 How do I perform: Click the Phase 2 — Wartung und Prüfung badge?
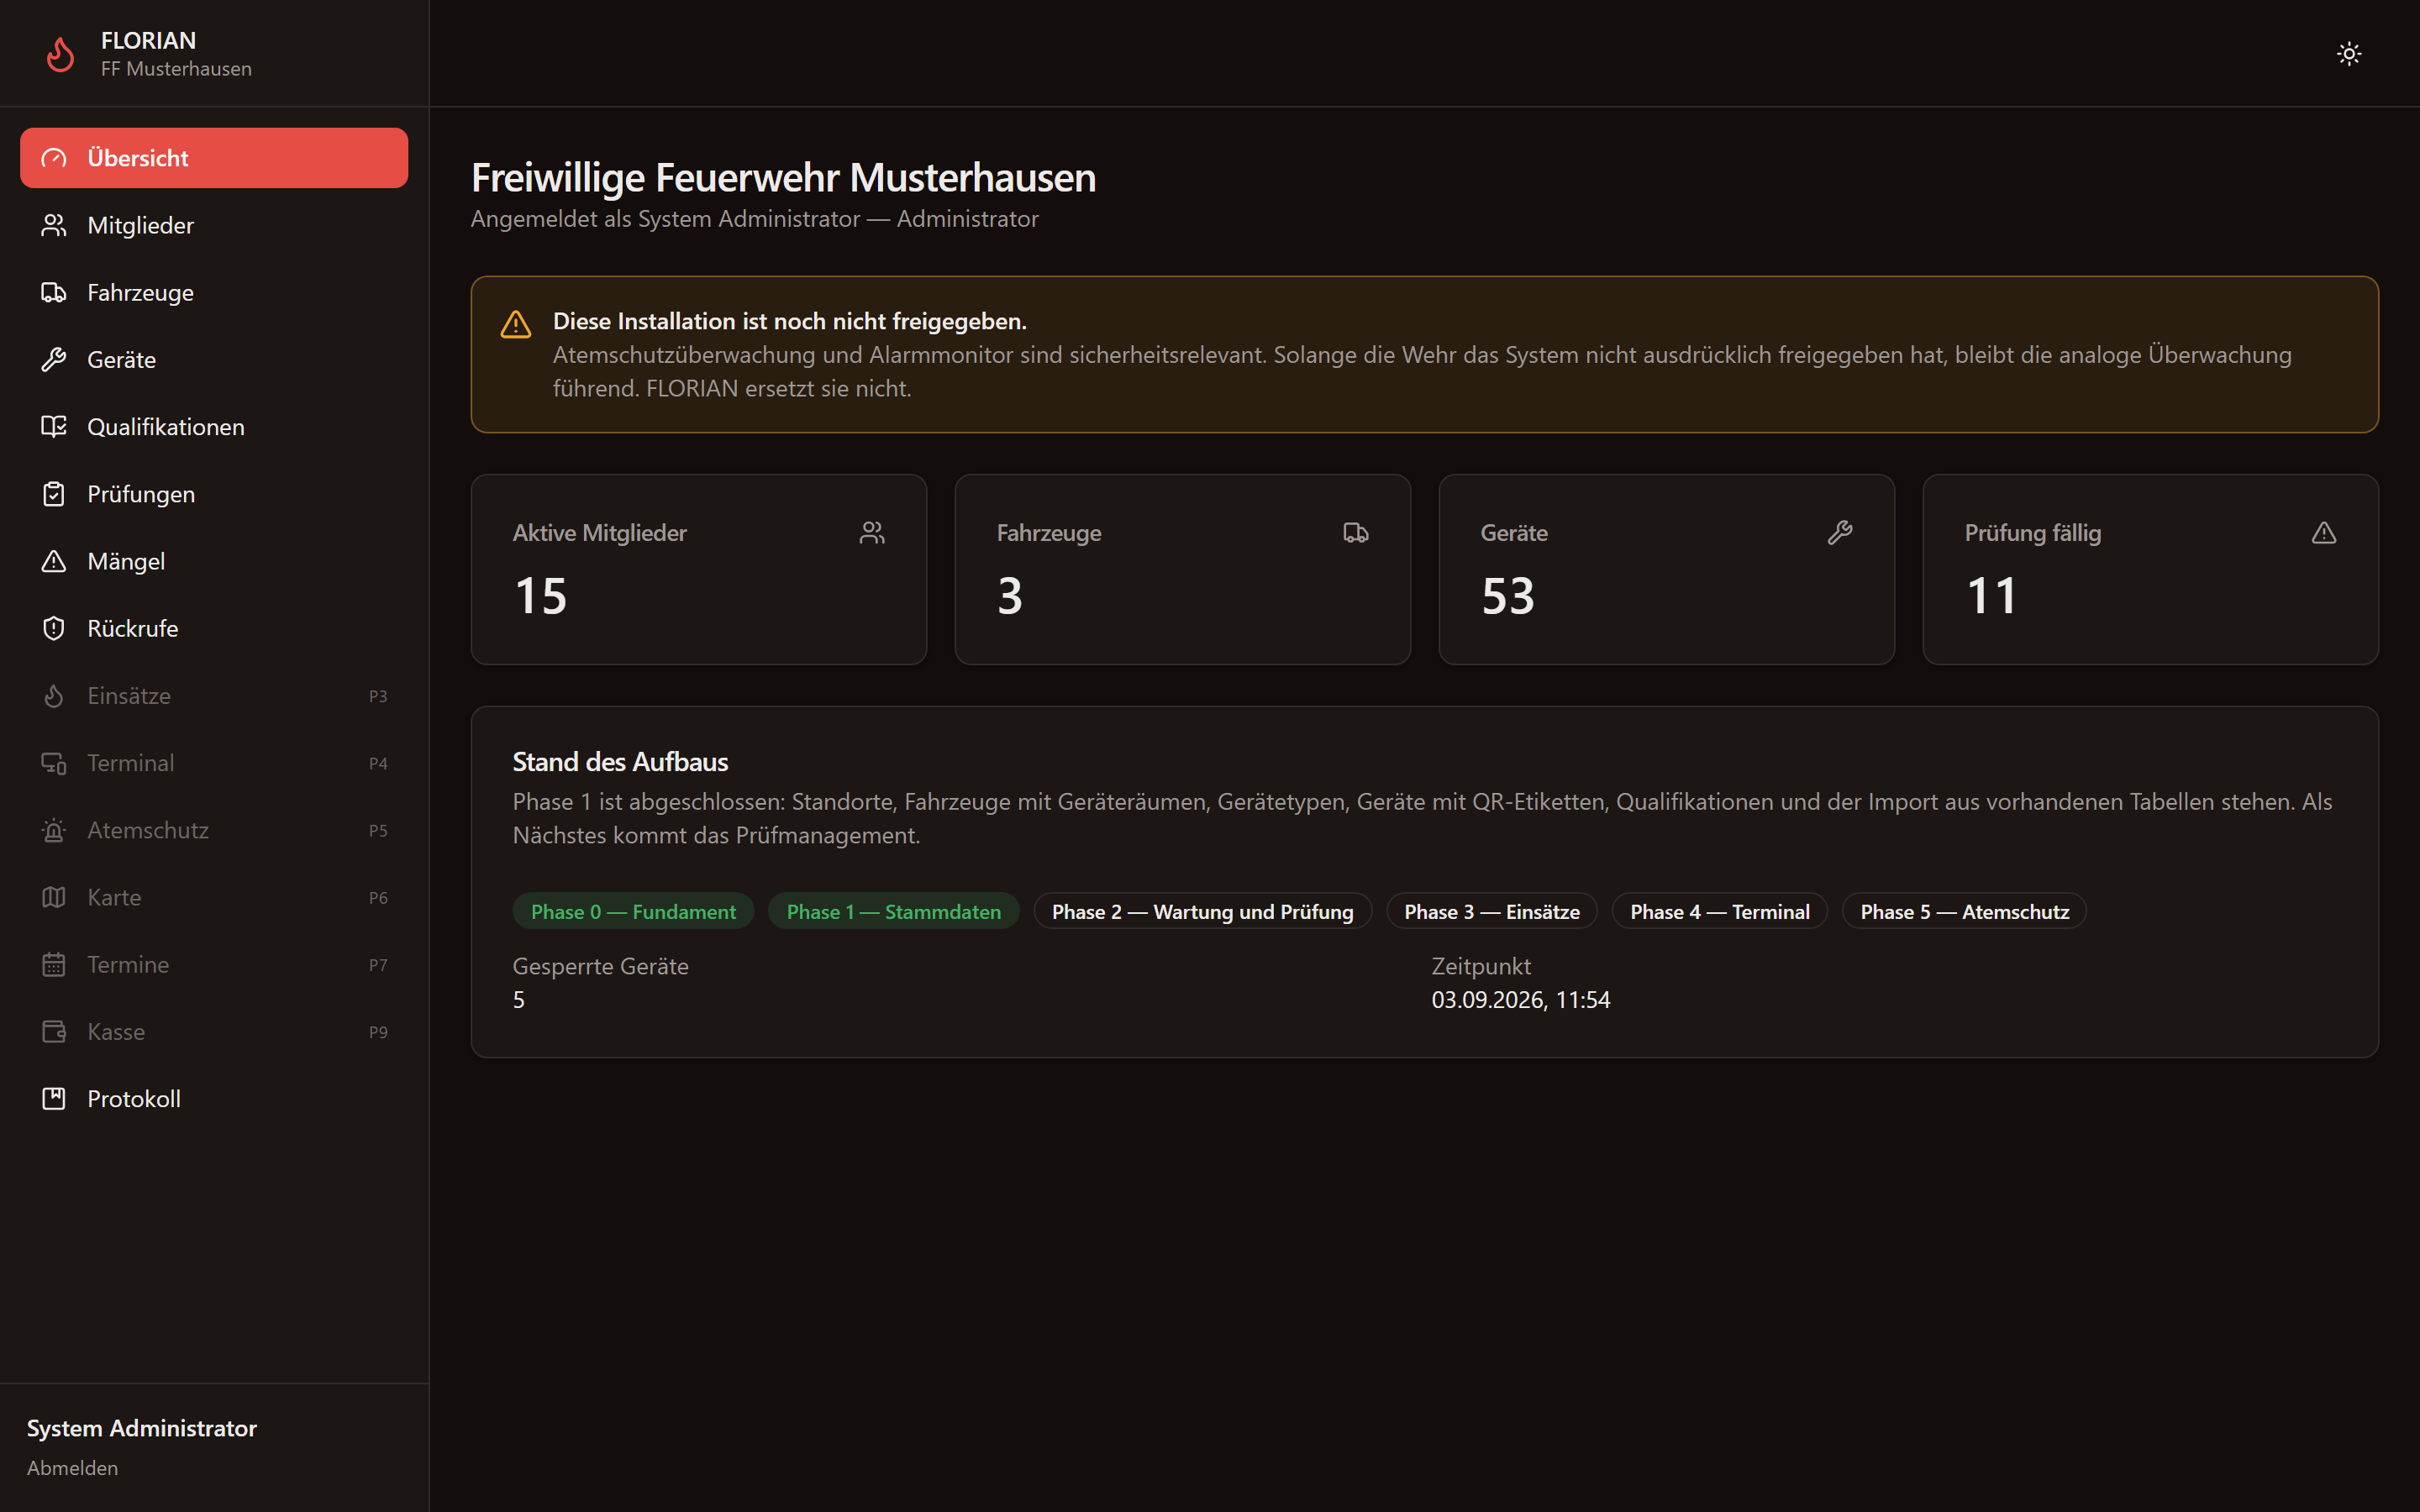pos(1203,911)
